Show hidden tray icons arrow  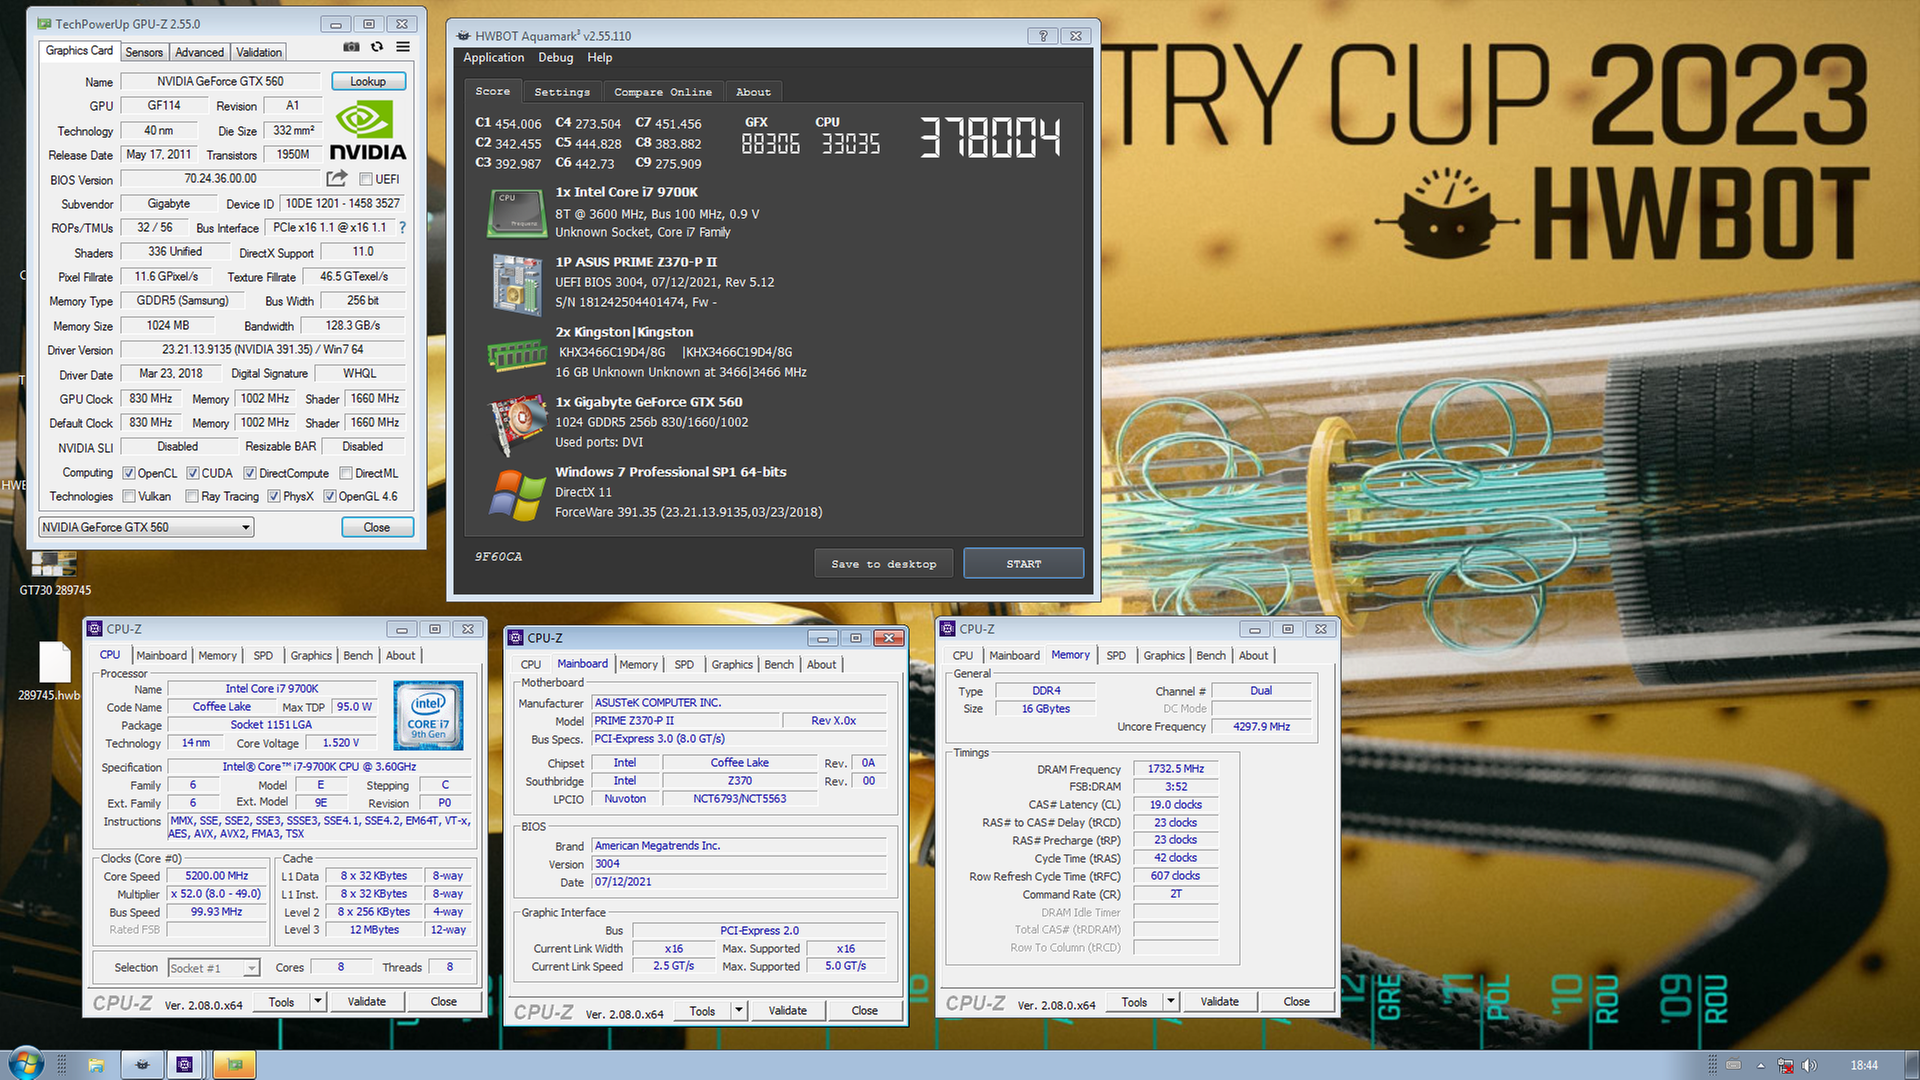click(x=1761, y=1066)
